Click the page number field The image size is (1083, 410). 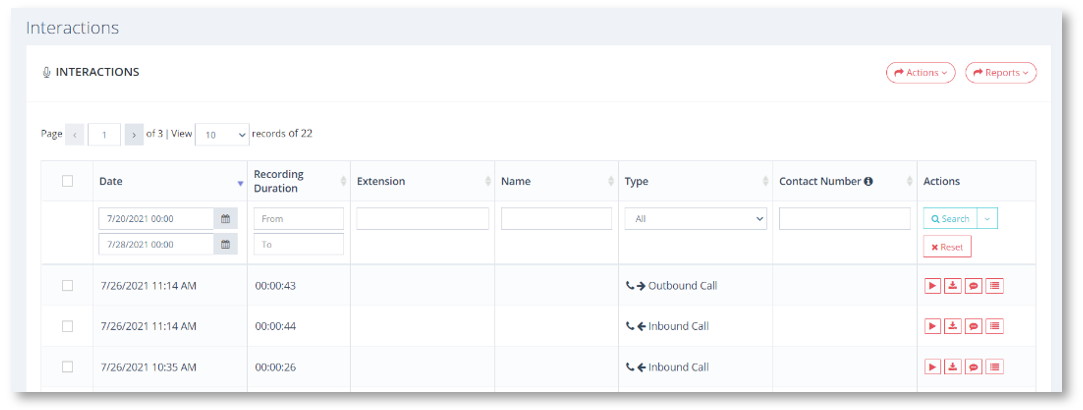point(104,135)
